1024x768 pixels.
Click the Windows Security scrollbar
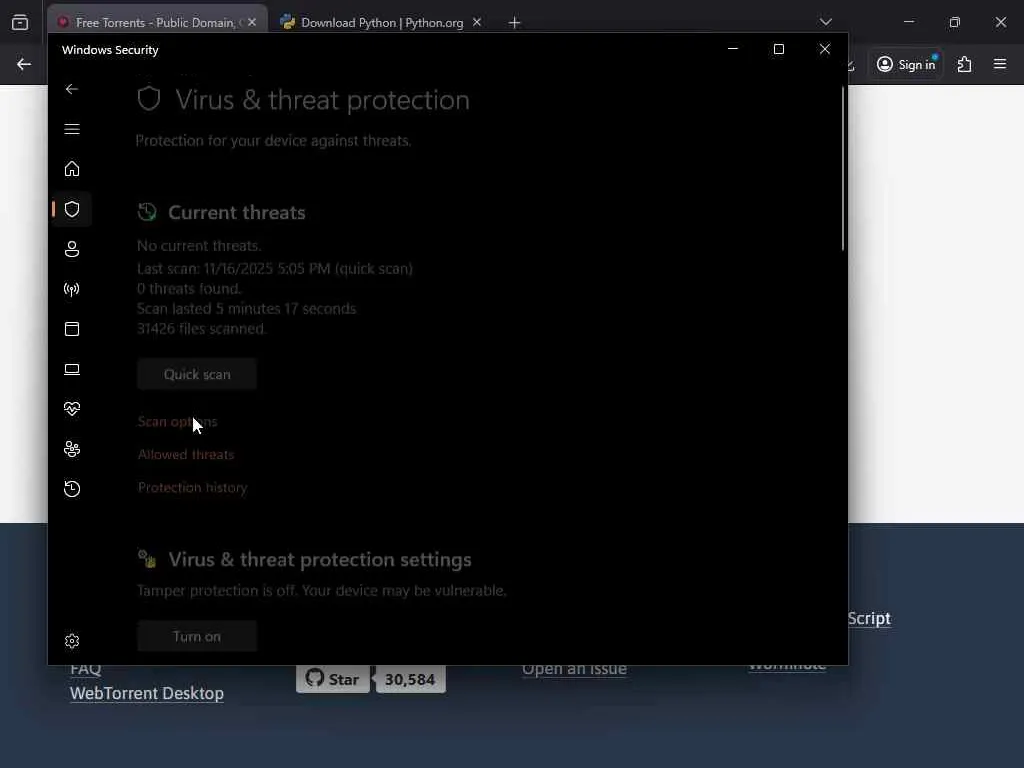[842, 168]
